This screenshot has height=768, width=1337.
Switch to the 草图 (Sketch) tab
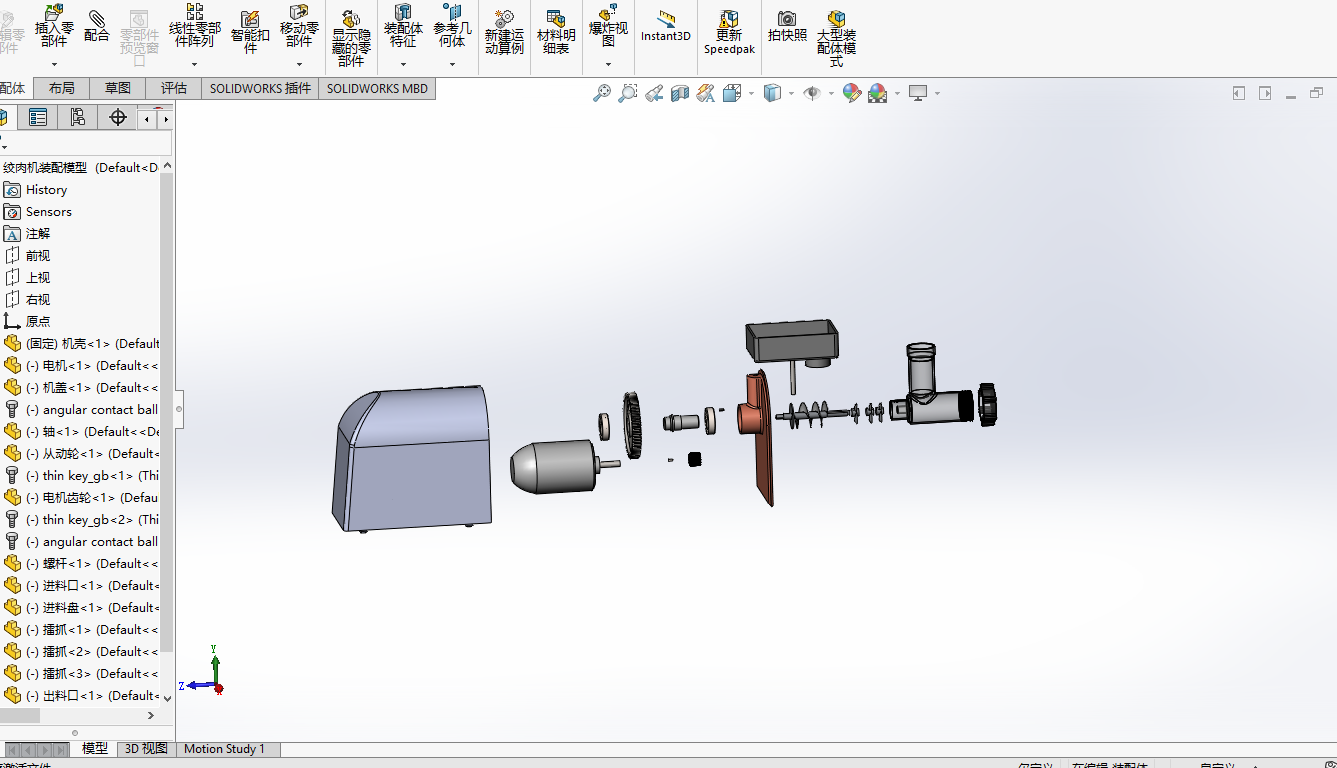118,88
